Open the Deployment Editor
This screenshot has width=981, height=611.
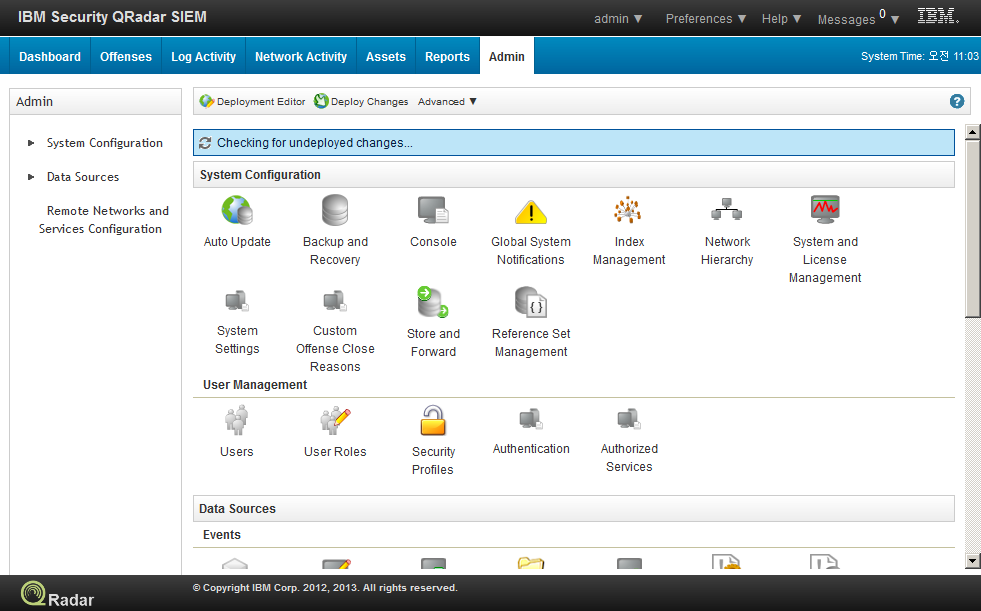pos(252,101)
